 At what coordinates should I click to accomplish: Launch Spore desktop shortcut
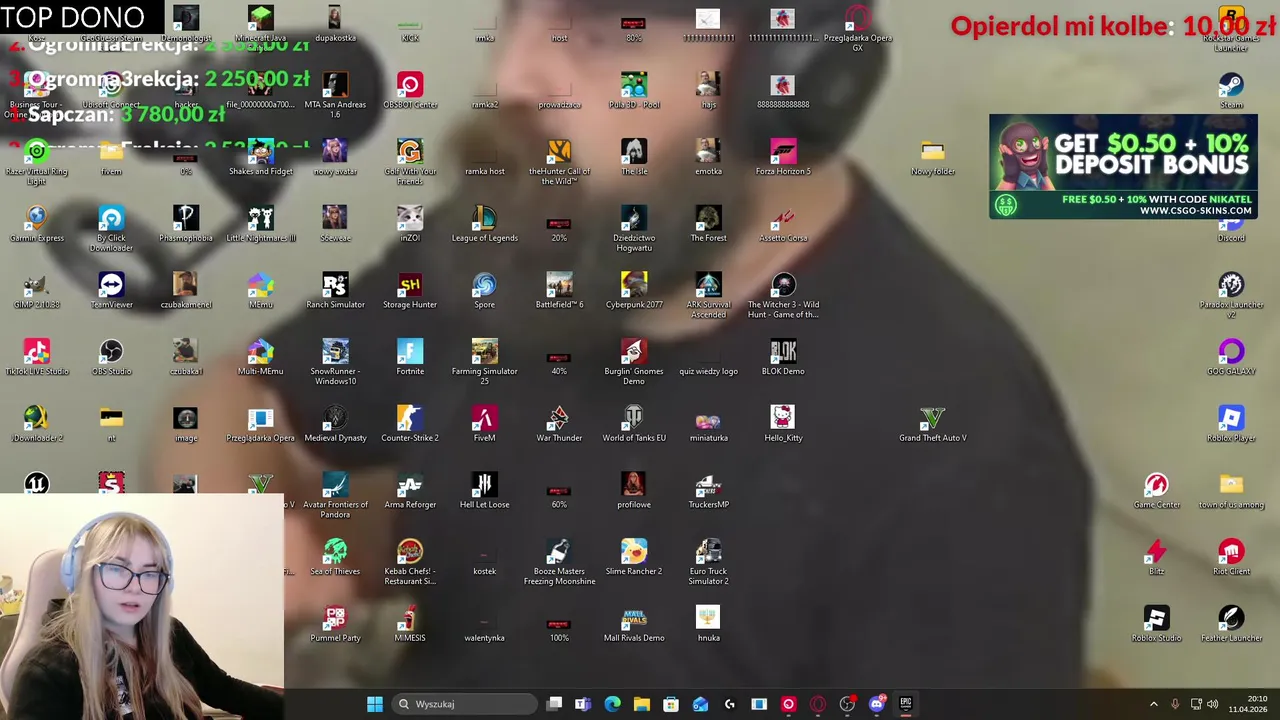click(x=484, y=290)
